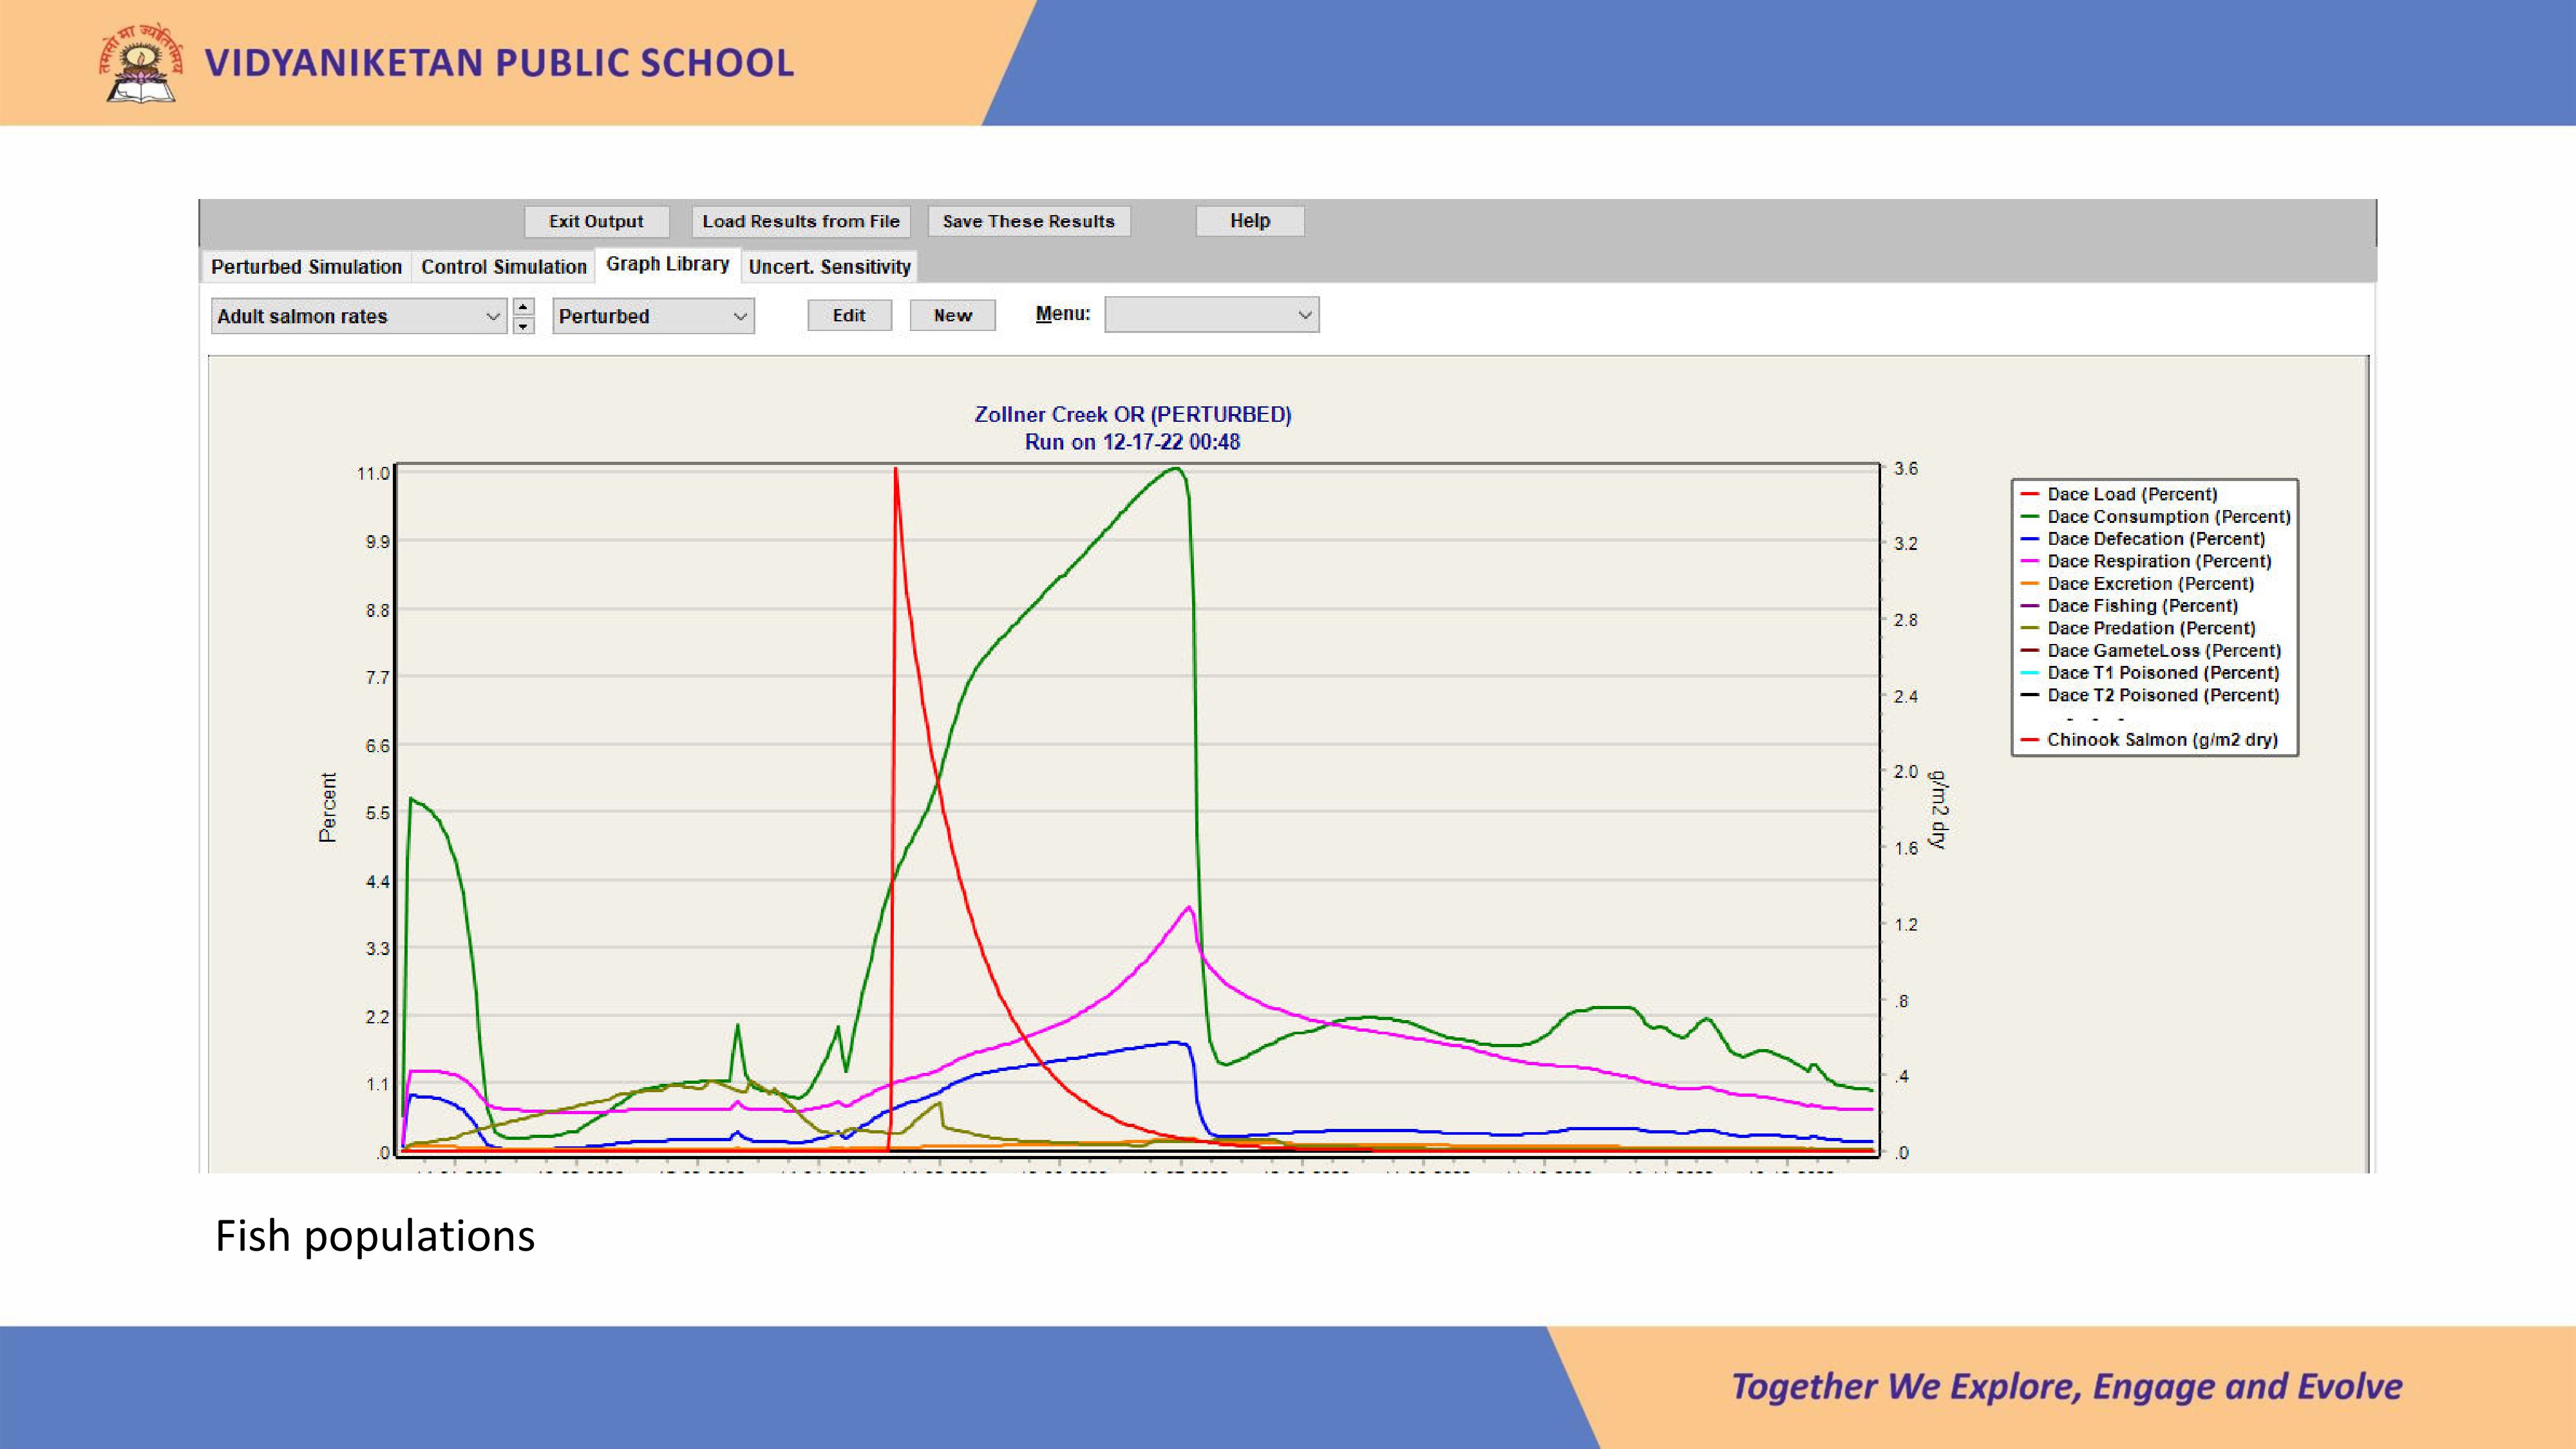Click Save These Results button

click(x=1028, y=221)
